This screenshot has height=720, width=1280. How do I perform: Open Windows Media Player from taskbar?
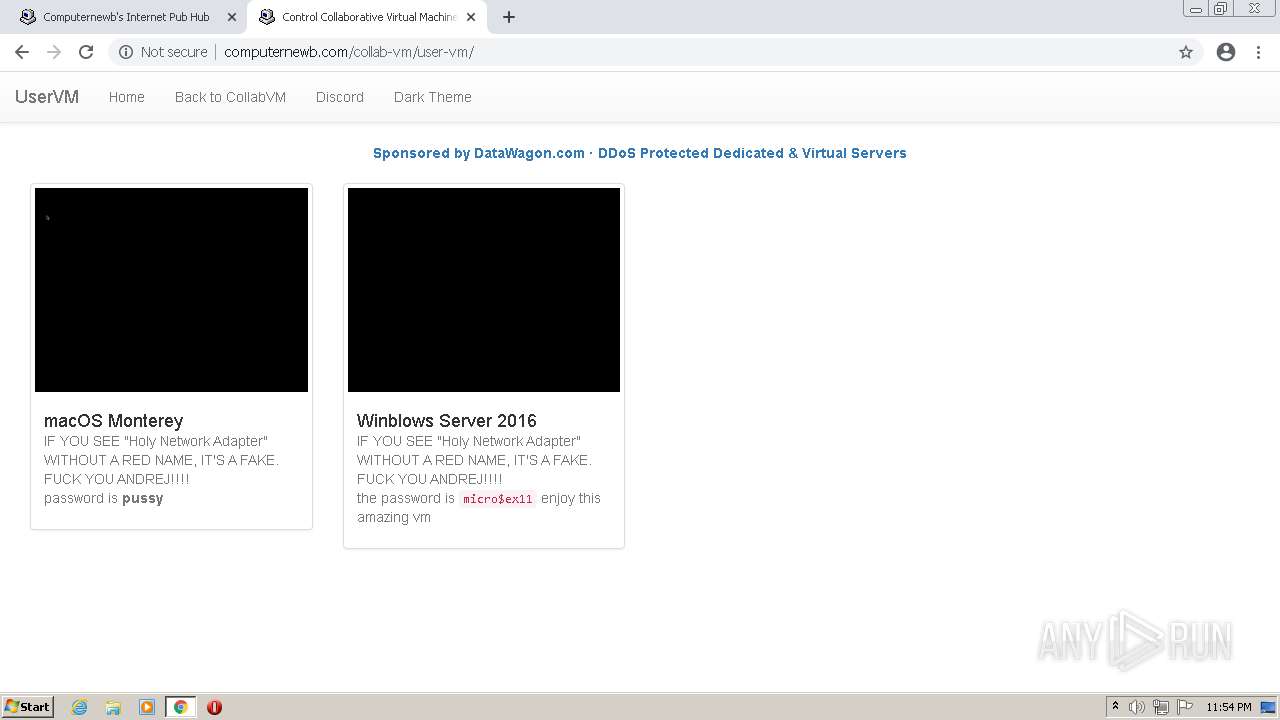pos(147,707)
